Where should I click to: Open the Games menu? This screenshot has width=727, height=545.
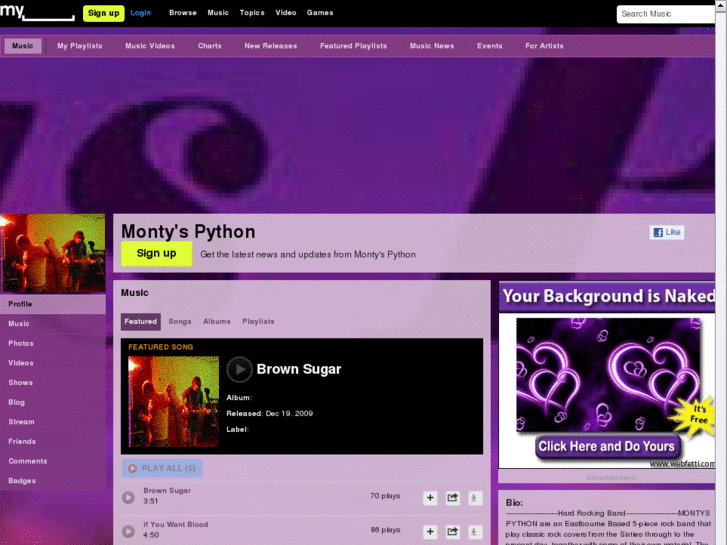pos(320,13)
